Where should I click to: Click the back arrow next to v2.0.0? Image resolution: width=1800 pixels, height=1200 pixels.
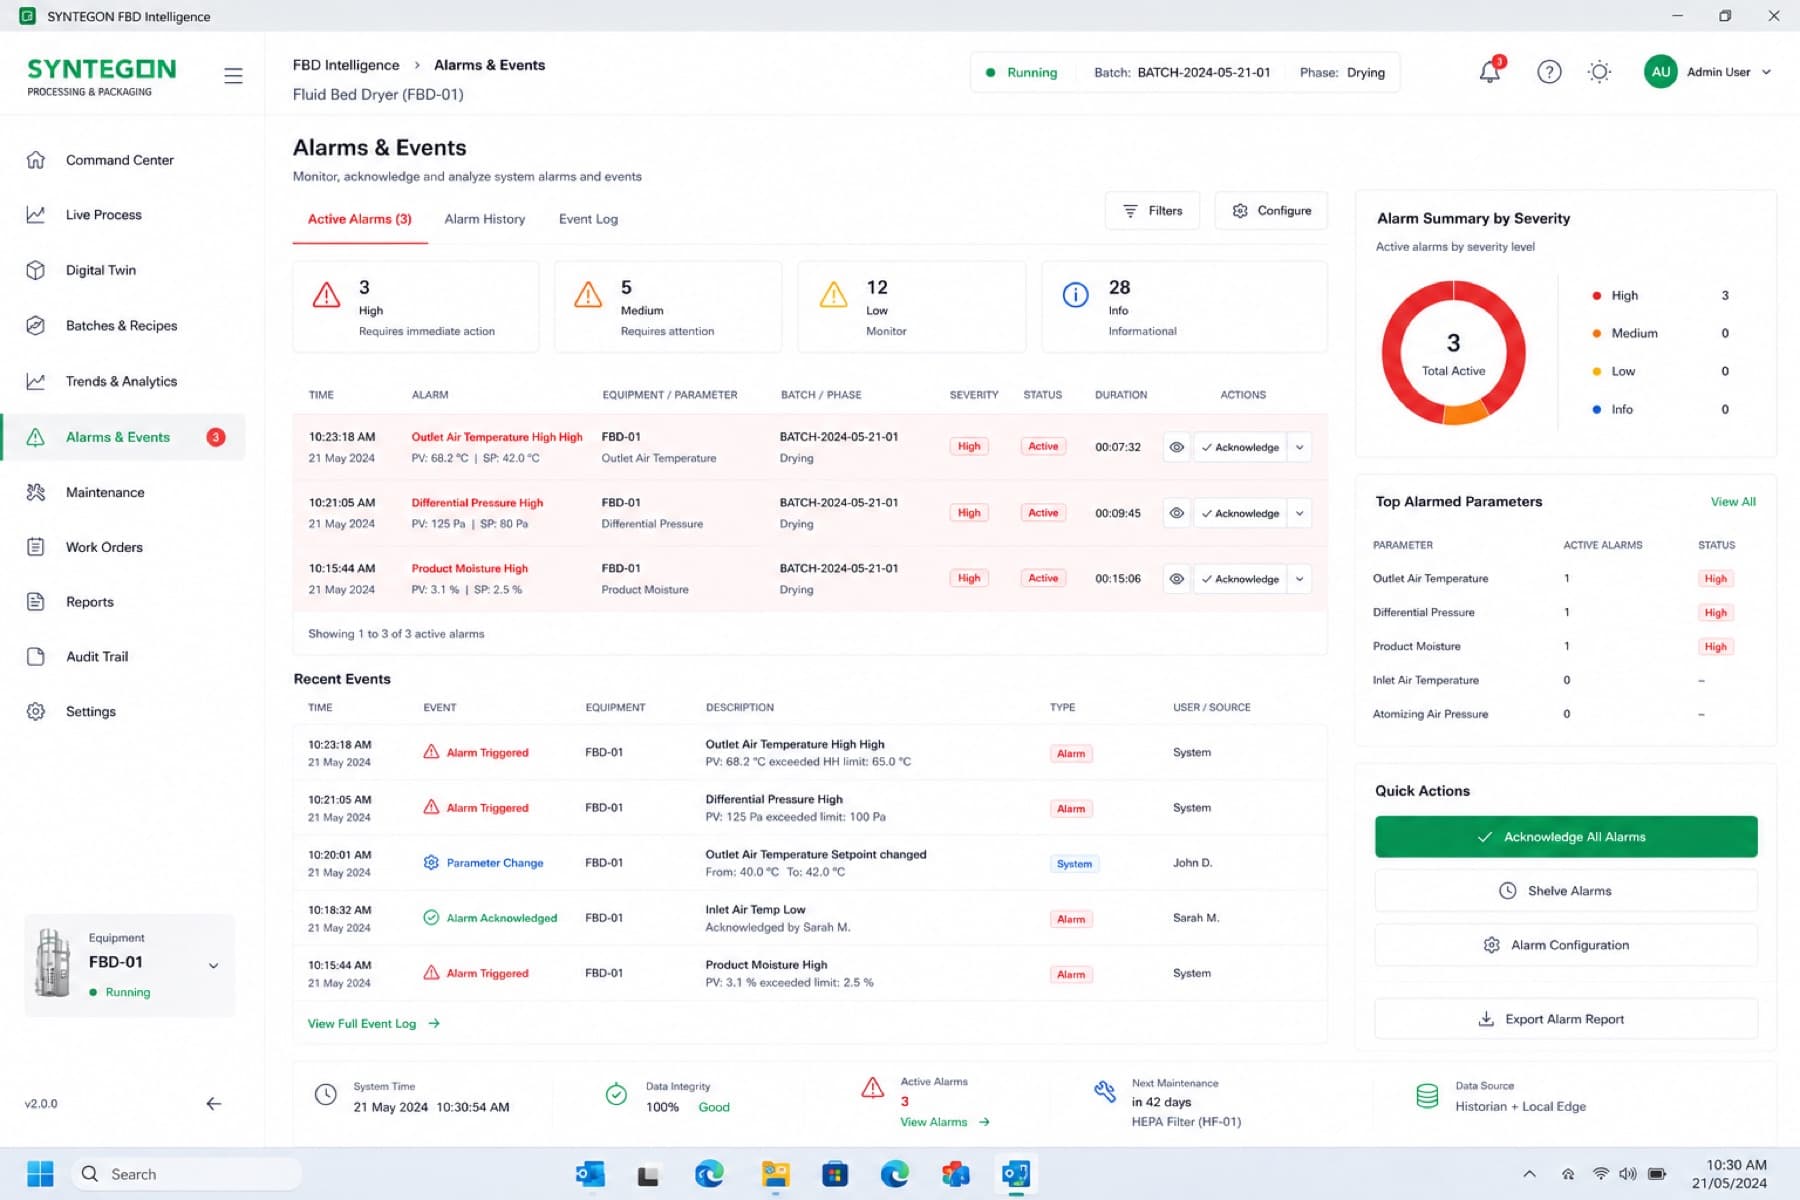[x=214, y=1104]
